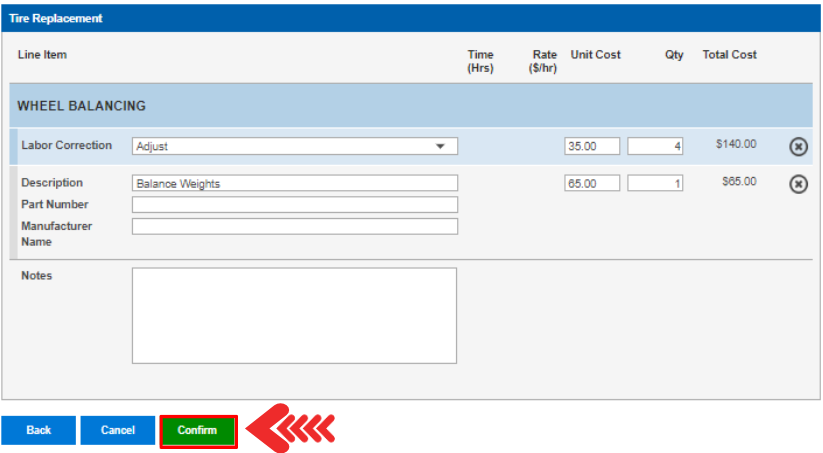Image resolution: width=823 pixels, height=453 pixels.
Task: Click the Description field with Balance Weights
Action: coord(294,183)
